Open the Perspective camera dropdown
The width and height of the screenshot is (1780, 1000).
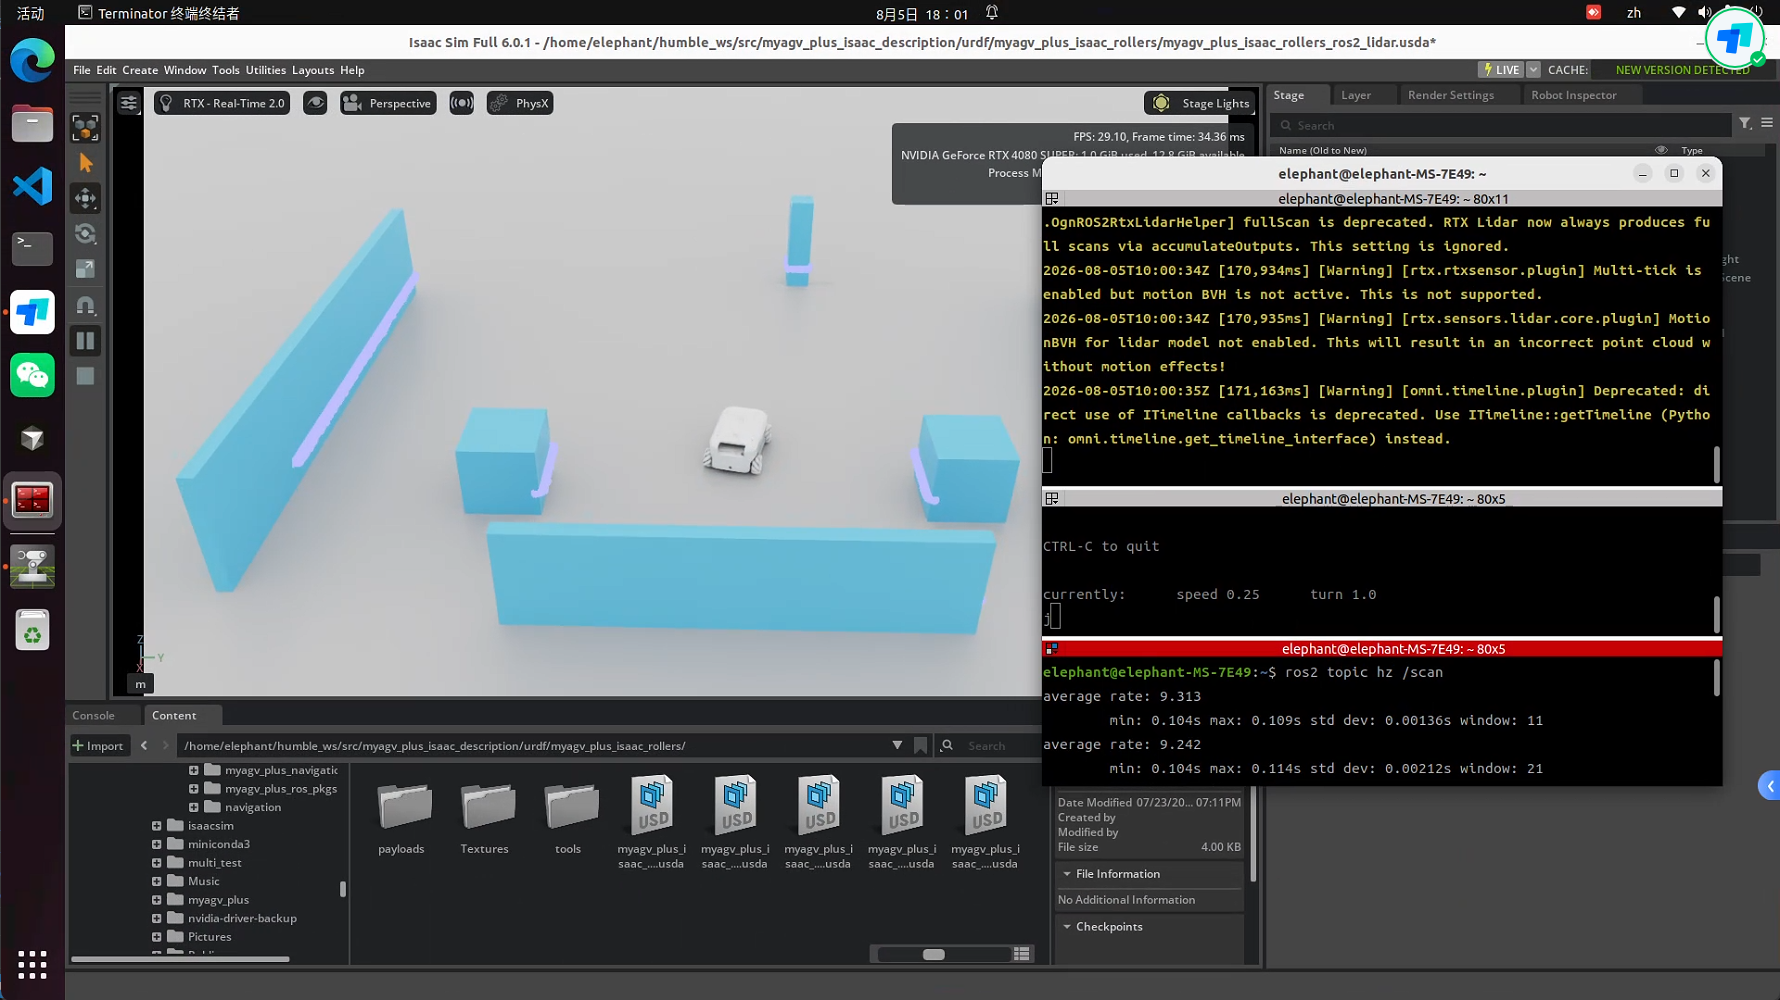(388, 103)
